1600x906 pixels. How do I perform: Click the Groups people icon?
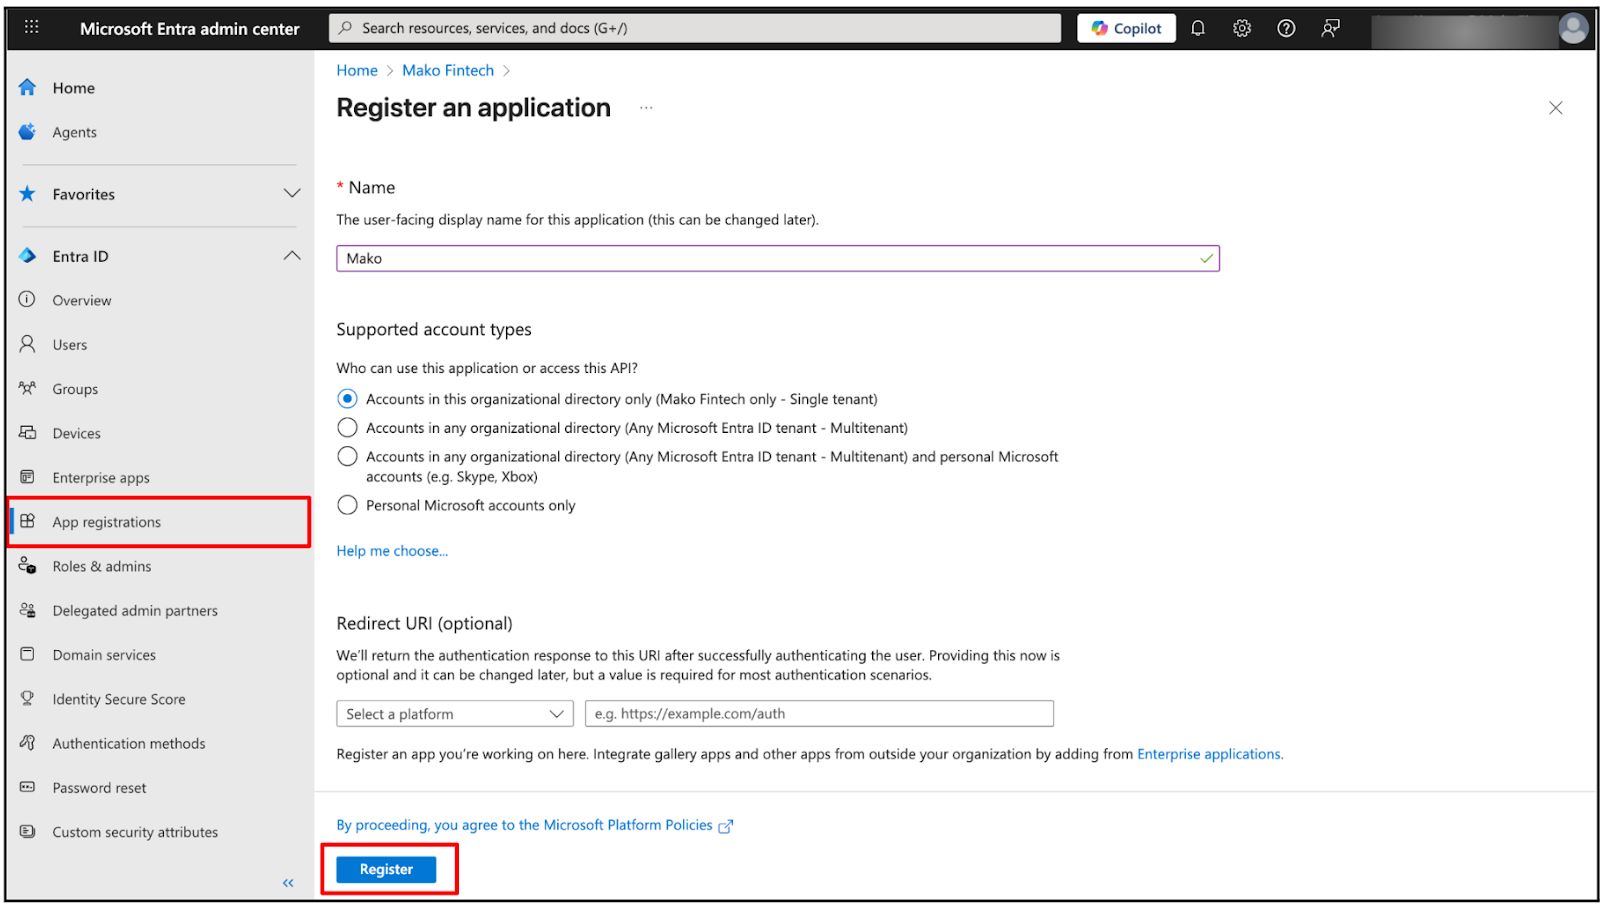pyautogui.click(x=28, y=388)
